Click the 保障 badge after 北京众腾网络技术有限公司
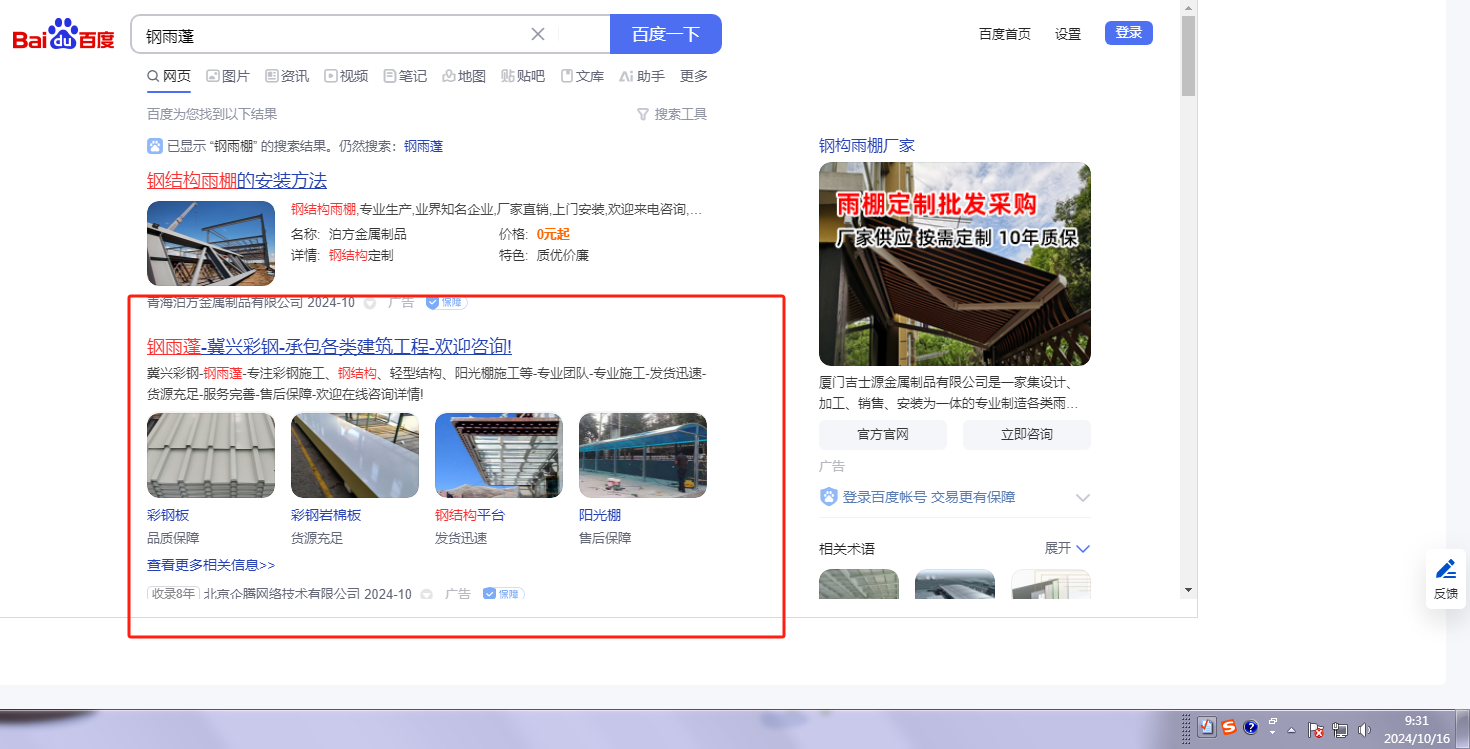 pyautogui.click(x=503, y=594)
